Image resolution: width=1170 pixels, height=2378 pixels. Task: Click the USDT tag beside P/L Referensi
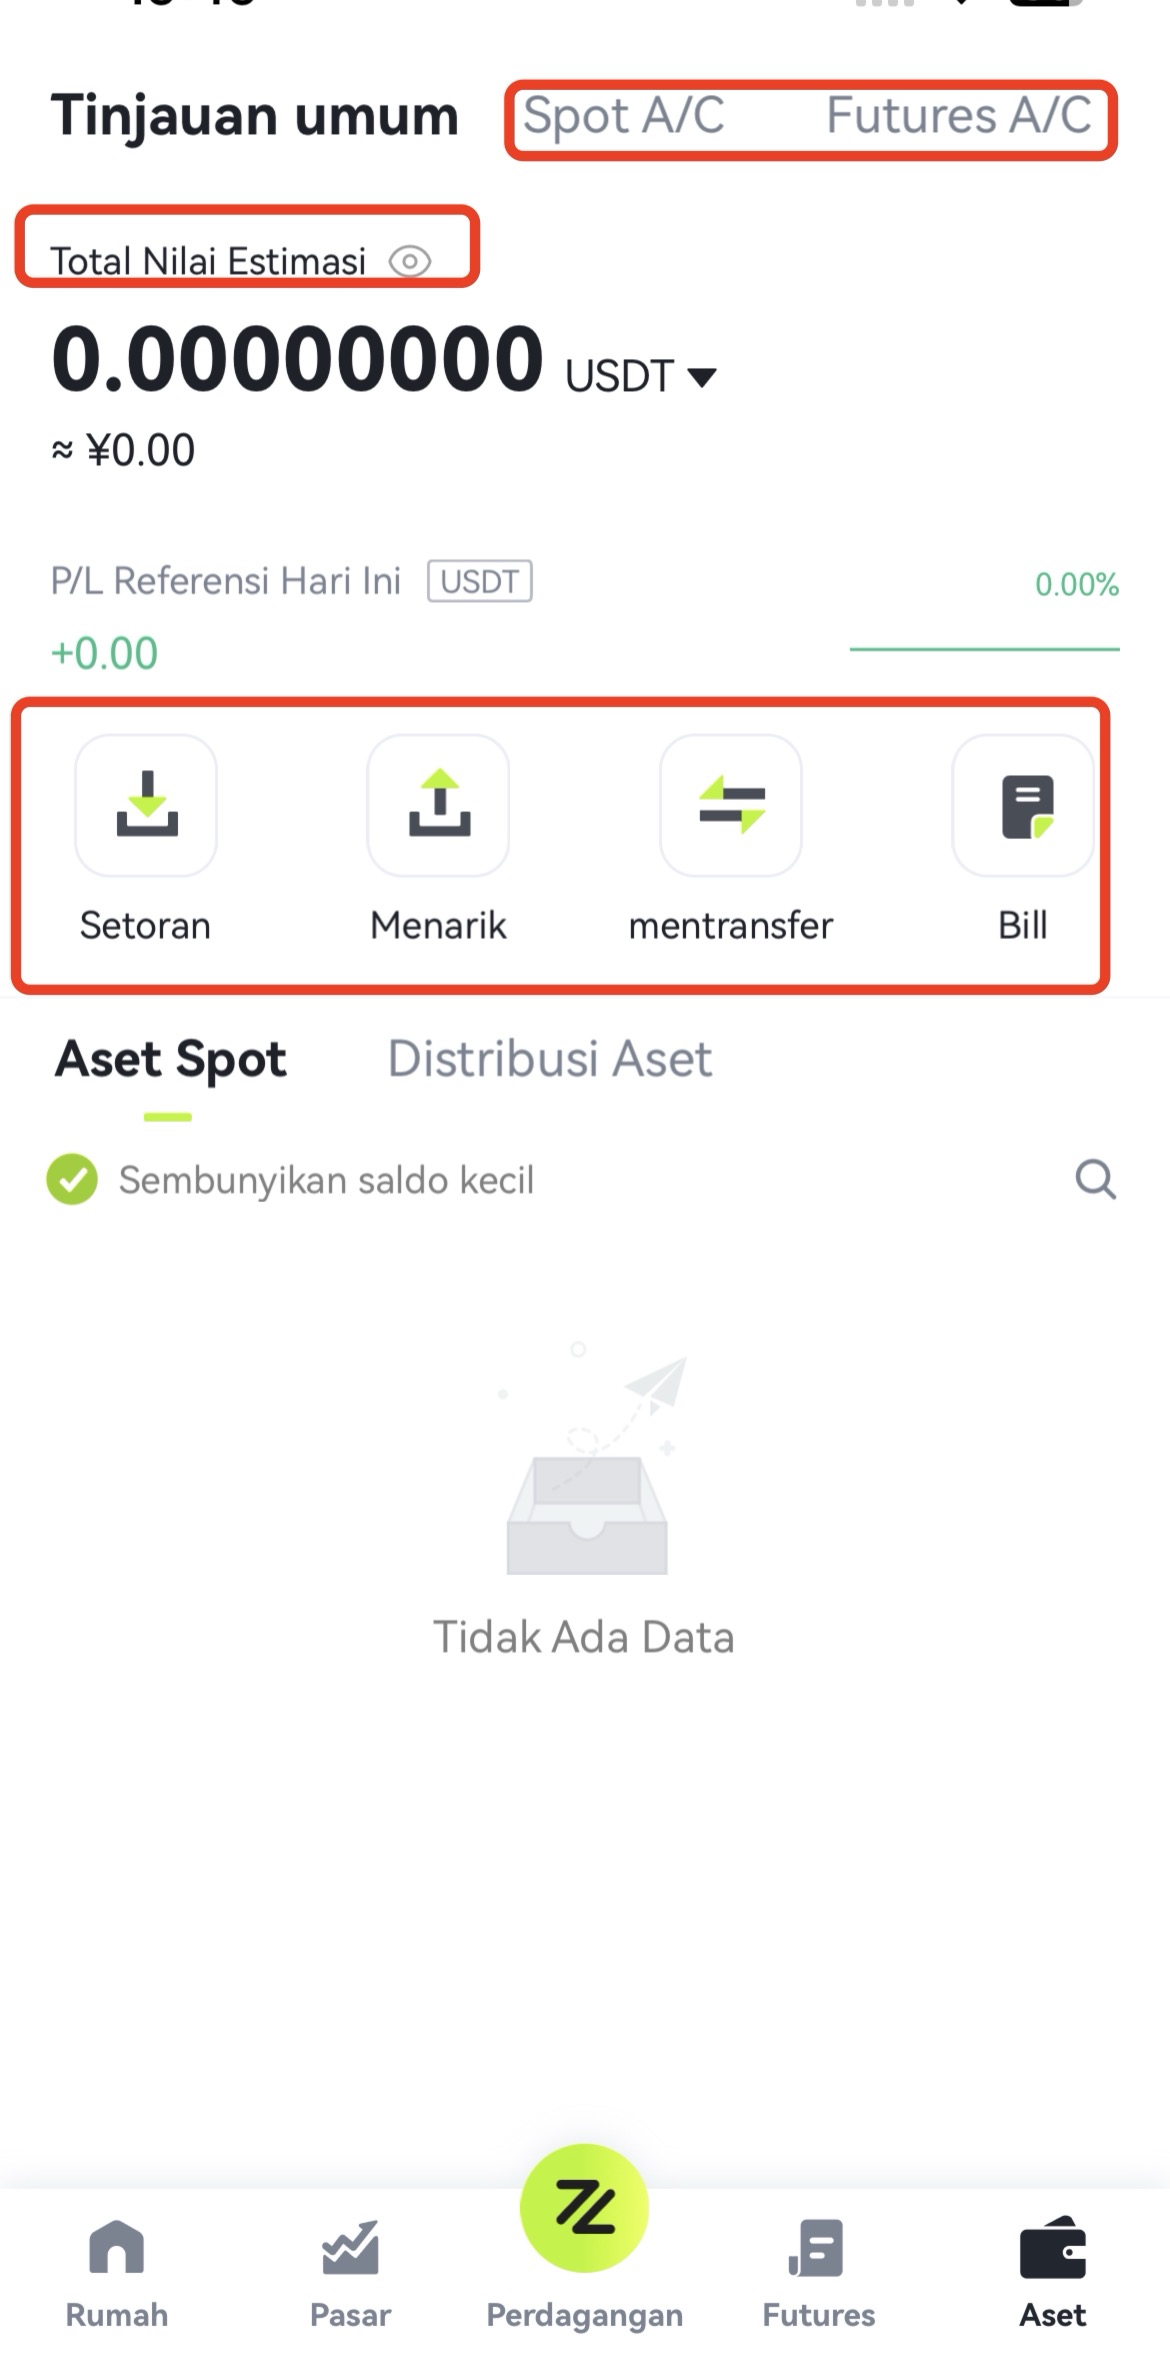click(x=480, y=581)
